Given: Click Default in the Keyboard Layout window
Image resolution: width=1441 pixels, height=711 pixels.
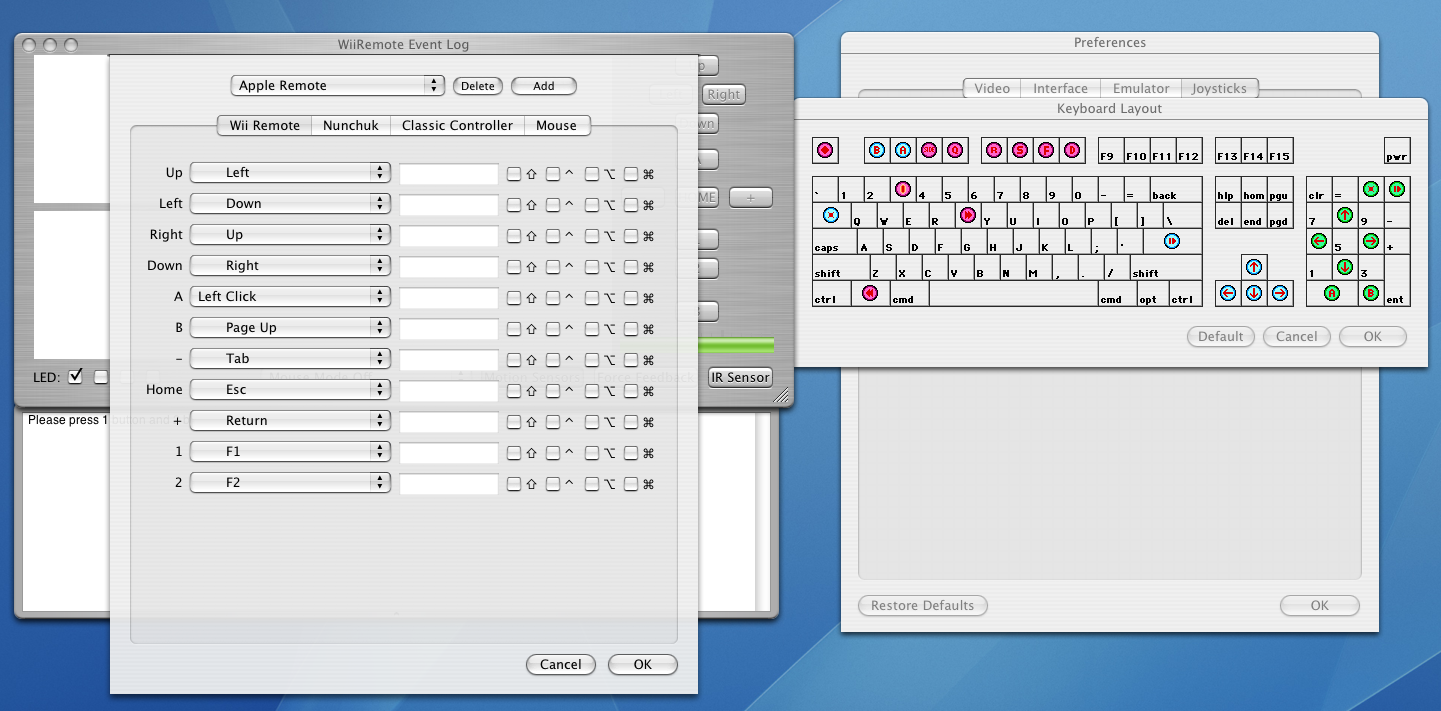Looking at the screenshot, I should [x=1221, y=337].
